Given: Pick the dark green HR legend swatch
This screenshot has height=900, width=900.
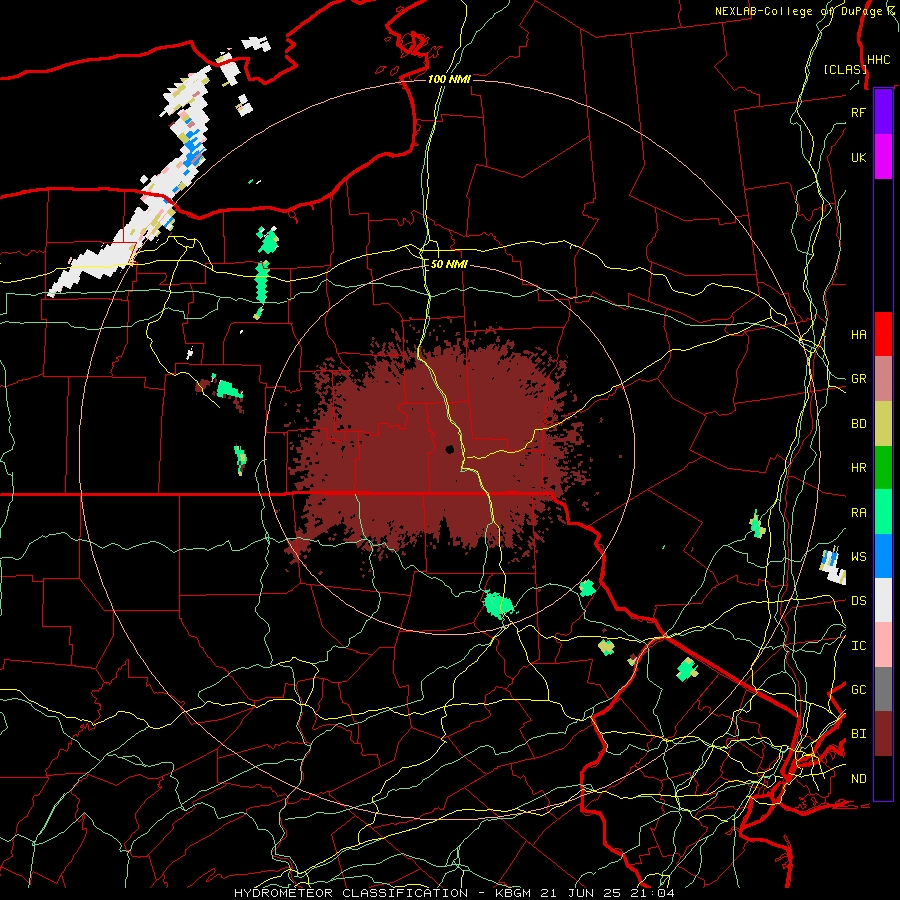Looking at the screenshot, I should [x=883, y=467].
